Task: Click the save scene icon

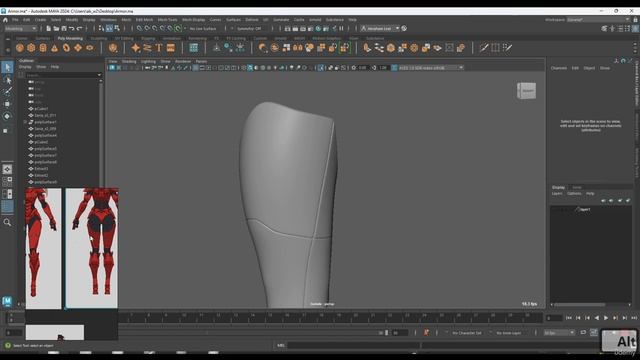Action: tap(64, 29)
